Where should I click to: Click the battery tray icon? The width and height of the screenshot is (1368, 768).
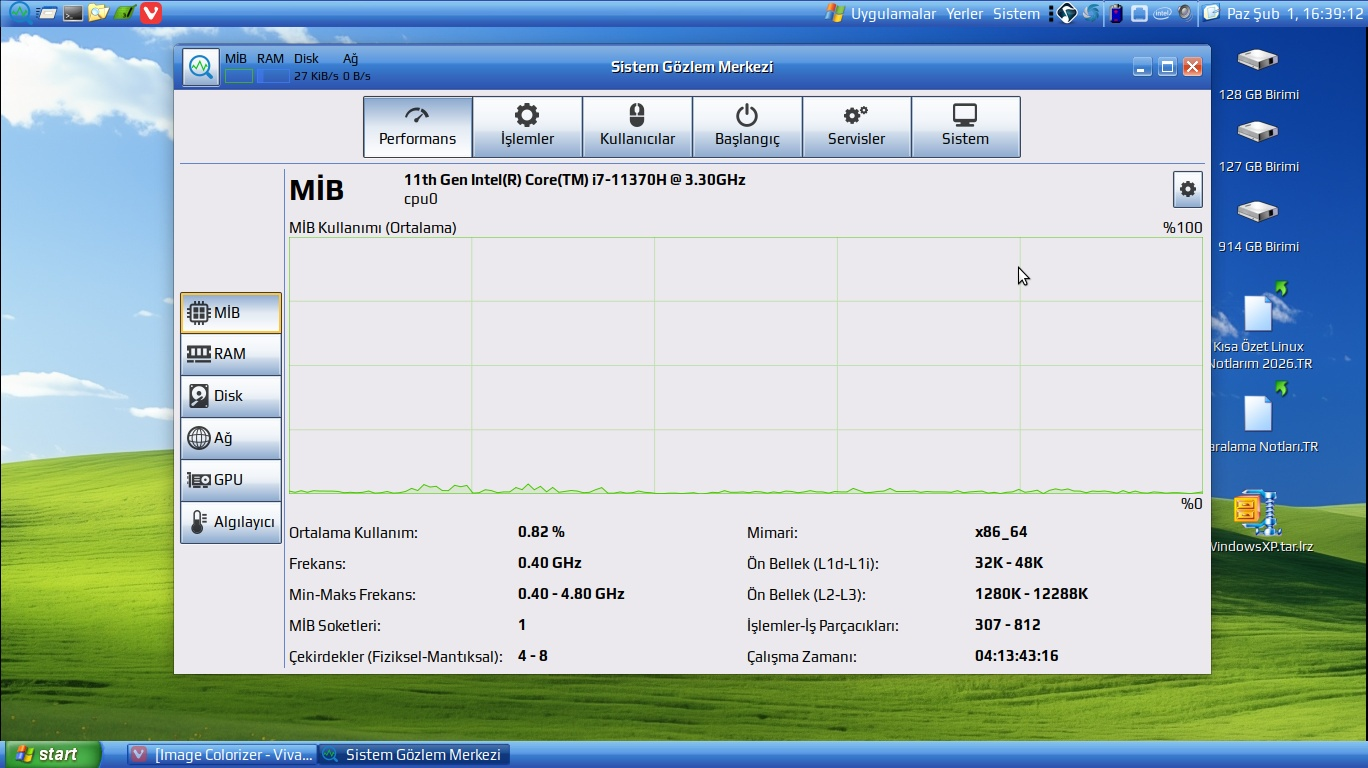(x=1116, y=13)
